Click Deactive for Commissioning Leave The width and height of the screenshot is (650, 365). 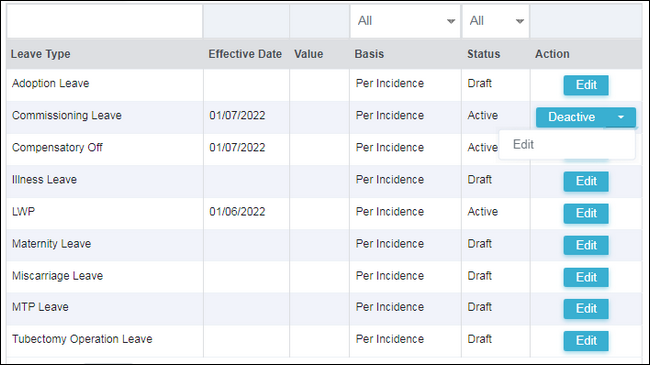coord(571,117)
